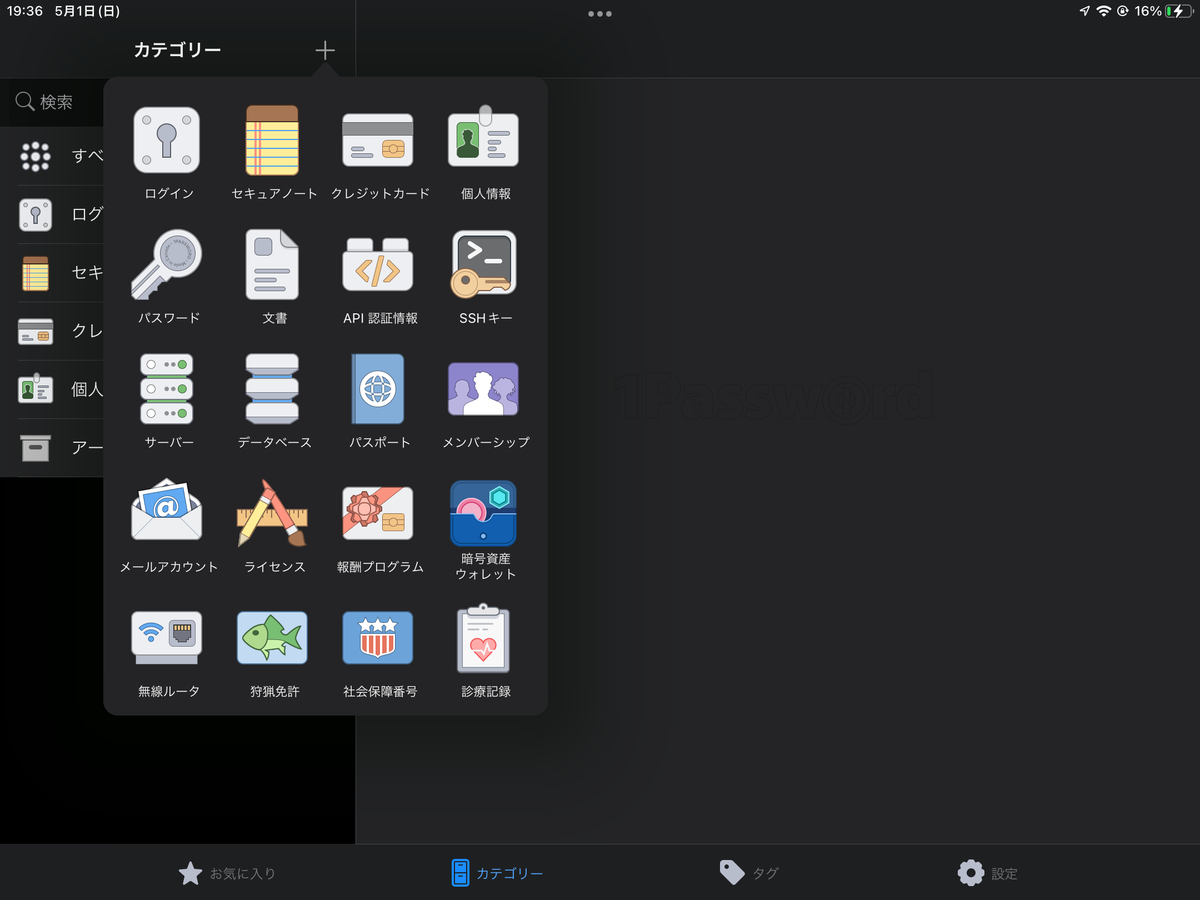Choose the メールアカウント envelope icon

click(x=166, y=512)
